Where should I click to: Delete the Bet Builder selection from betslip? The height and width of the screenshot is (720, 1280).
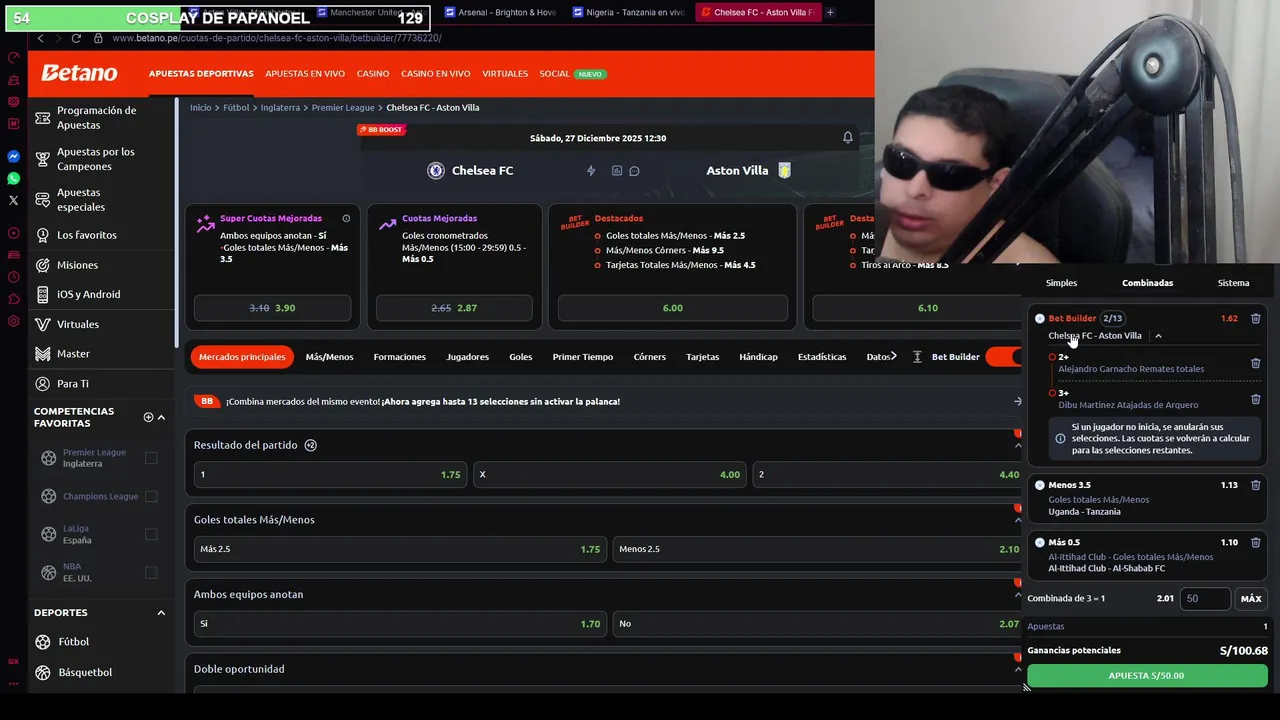pyautogui.click(x=1256, y=318)
